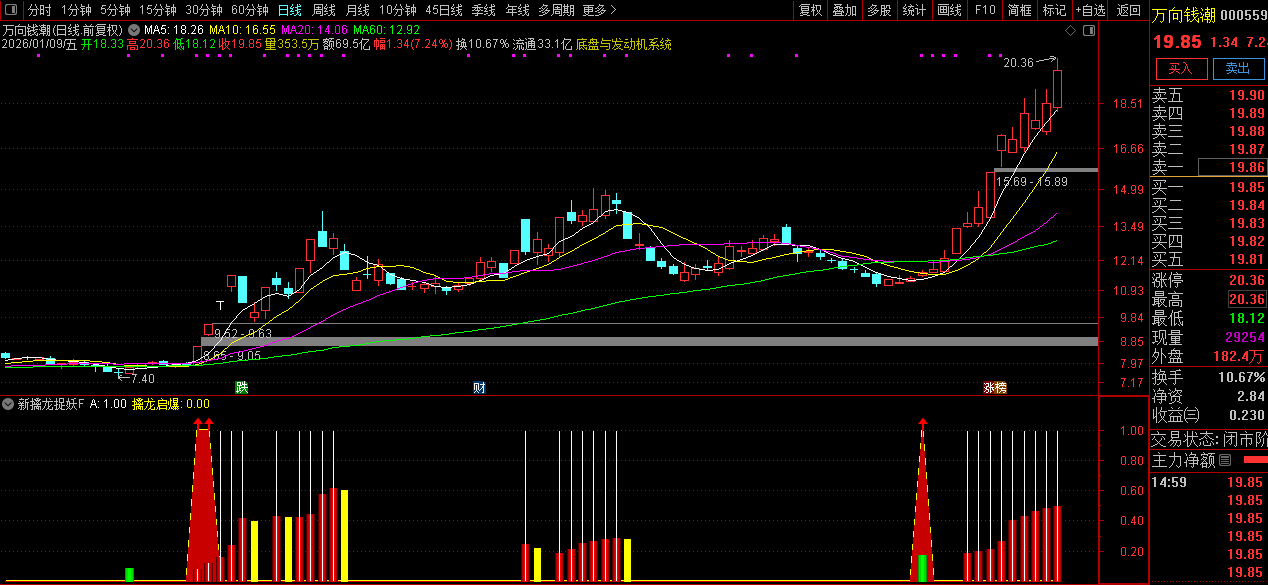Viewport: 1268px width, 585px height.
Task: Click the 最低 value 18.12
Action: click(x=1247, y=318)
